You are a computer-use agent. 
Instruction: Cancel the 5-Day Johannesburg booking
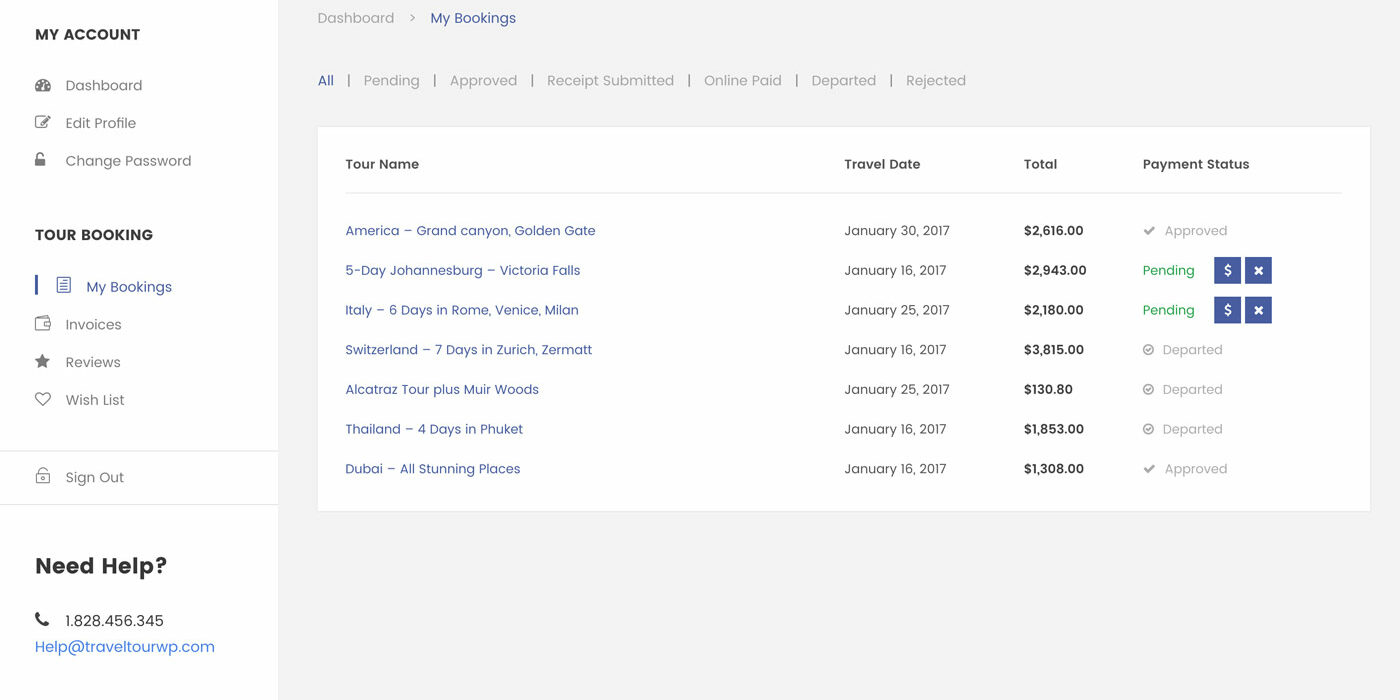coord(1258,270)
